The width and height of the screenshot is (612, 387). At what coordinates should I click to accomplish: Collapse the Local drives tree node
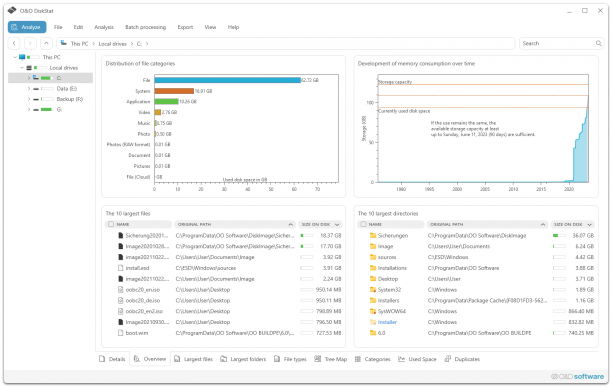pos(22,67)
